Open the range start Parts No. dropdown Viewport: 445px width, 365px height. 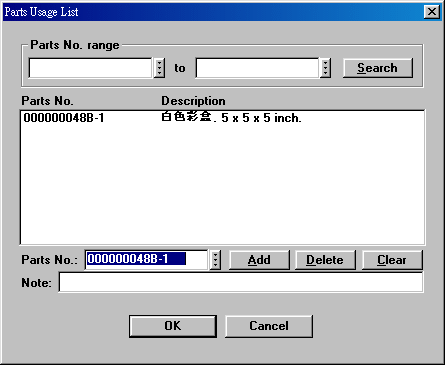point(159,68)
